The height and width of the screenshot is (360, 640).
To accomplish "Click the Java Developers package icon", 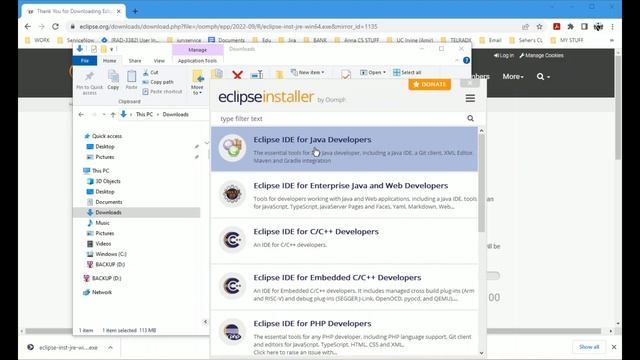I will [232, 148].
